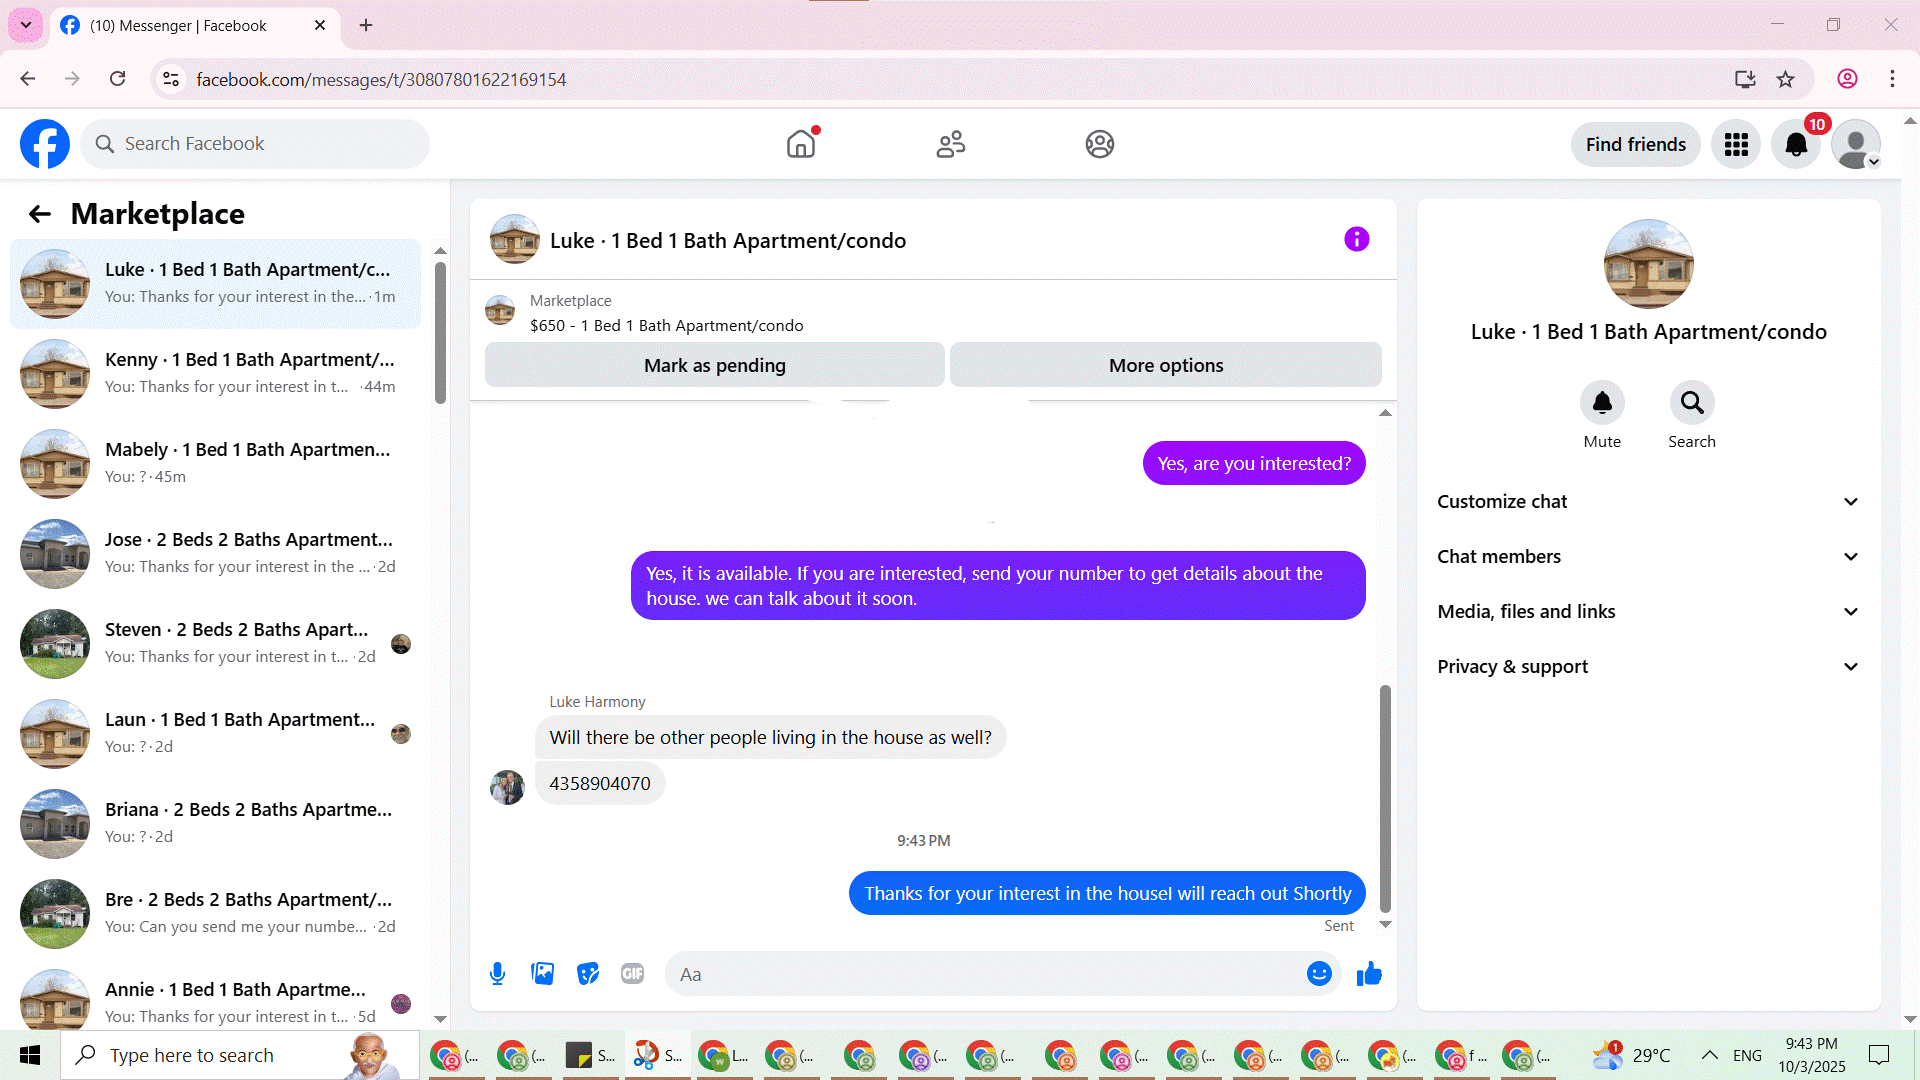Open the Luke conversation in the list

click(x=215, y=284)
